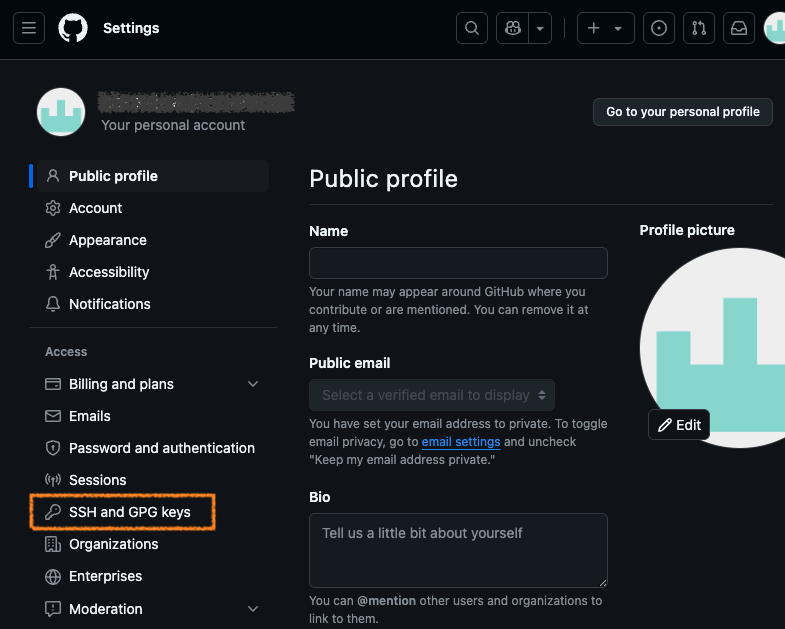Open the hamburger navigation menu
The width and height of the screenshot is (785, 629).
[x=29, y=28]
